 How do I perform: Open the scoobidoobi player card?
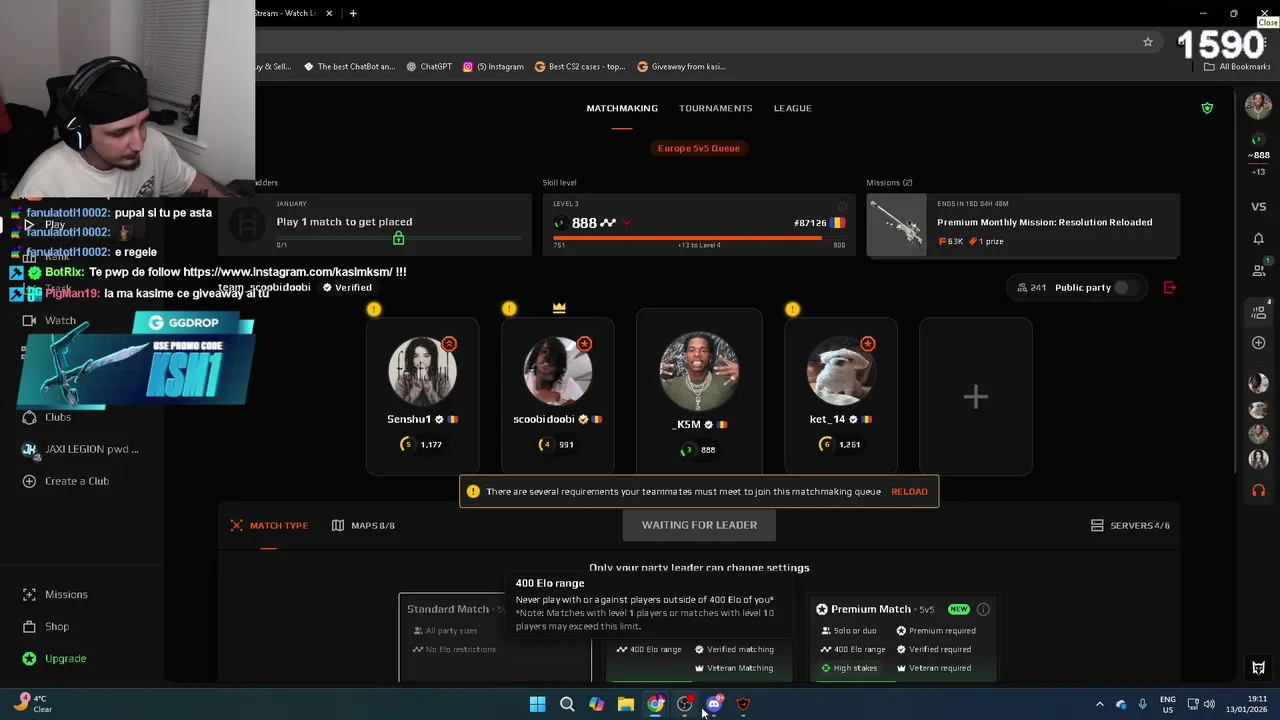[x=557, y=396]
